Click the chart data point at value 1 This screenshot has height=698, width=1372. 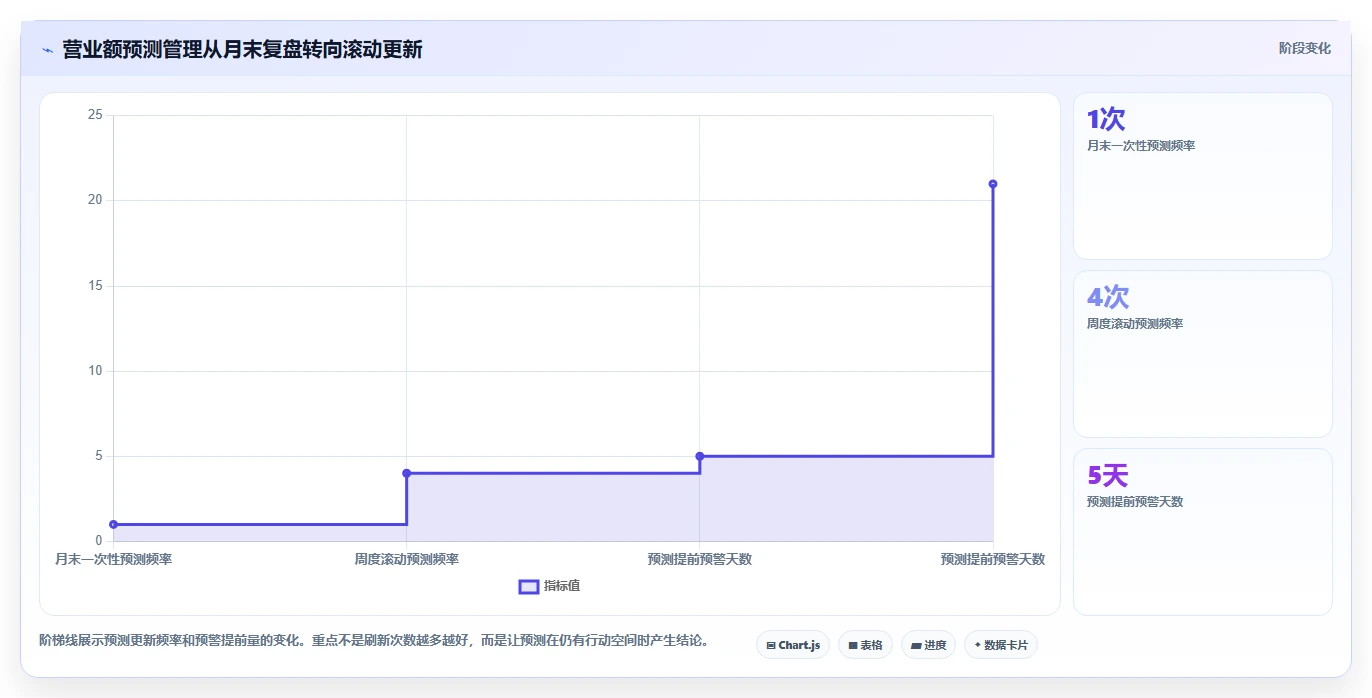pos(113,524)
